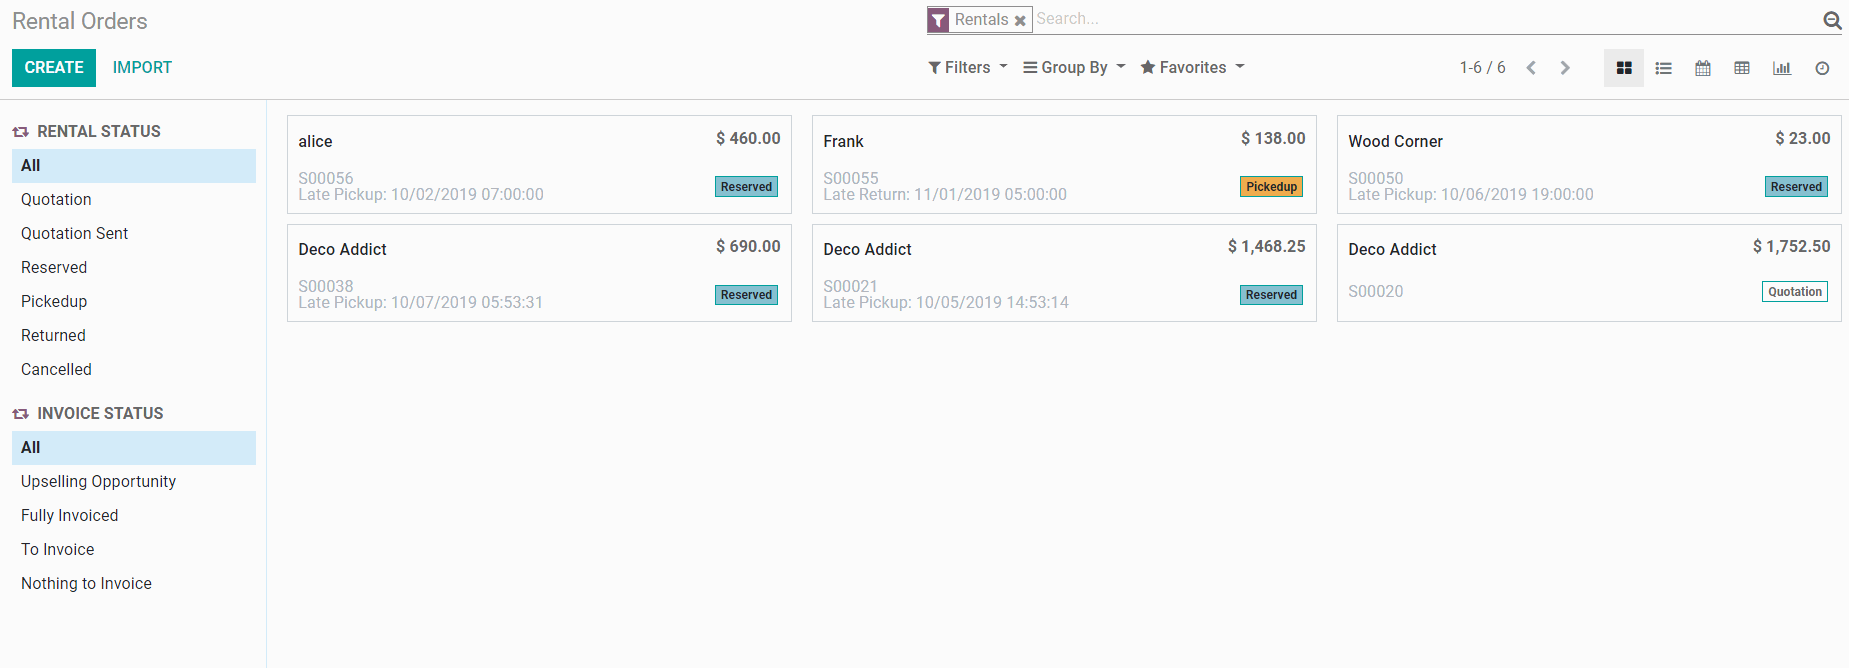Image resolution: width=1849 pixels, height=668 pixels.
Task: Select Pickedup rental status filter
Action: point(54,301)
